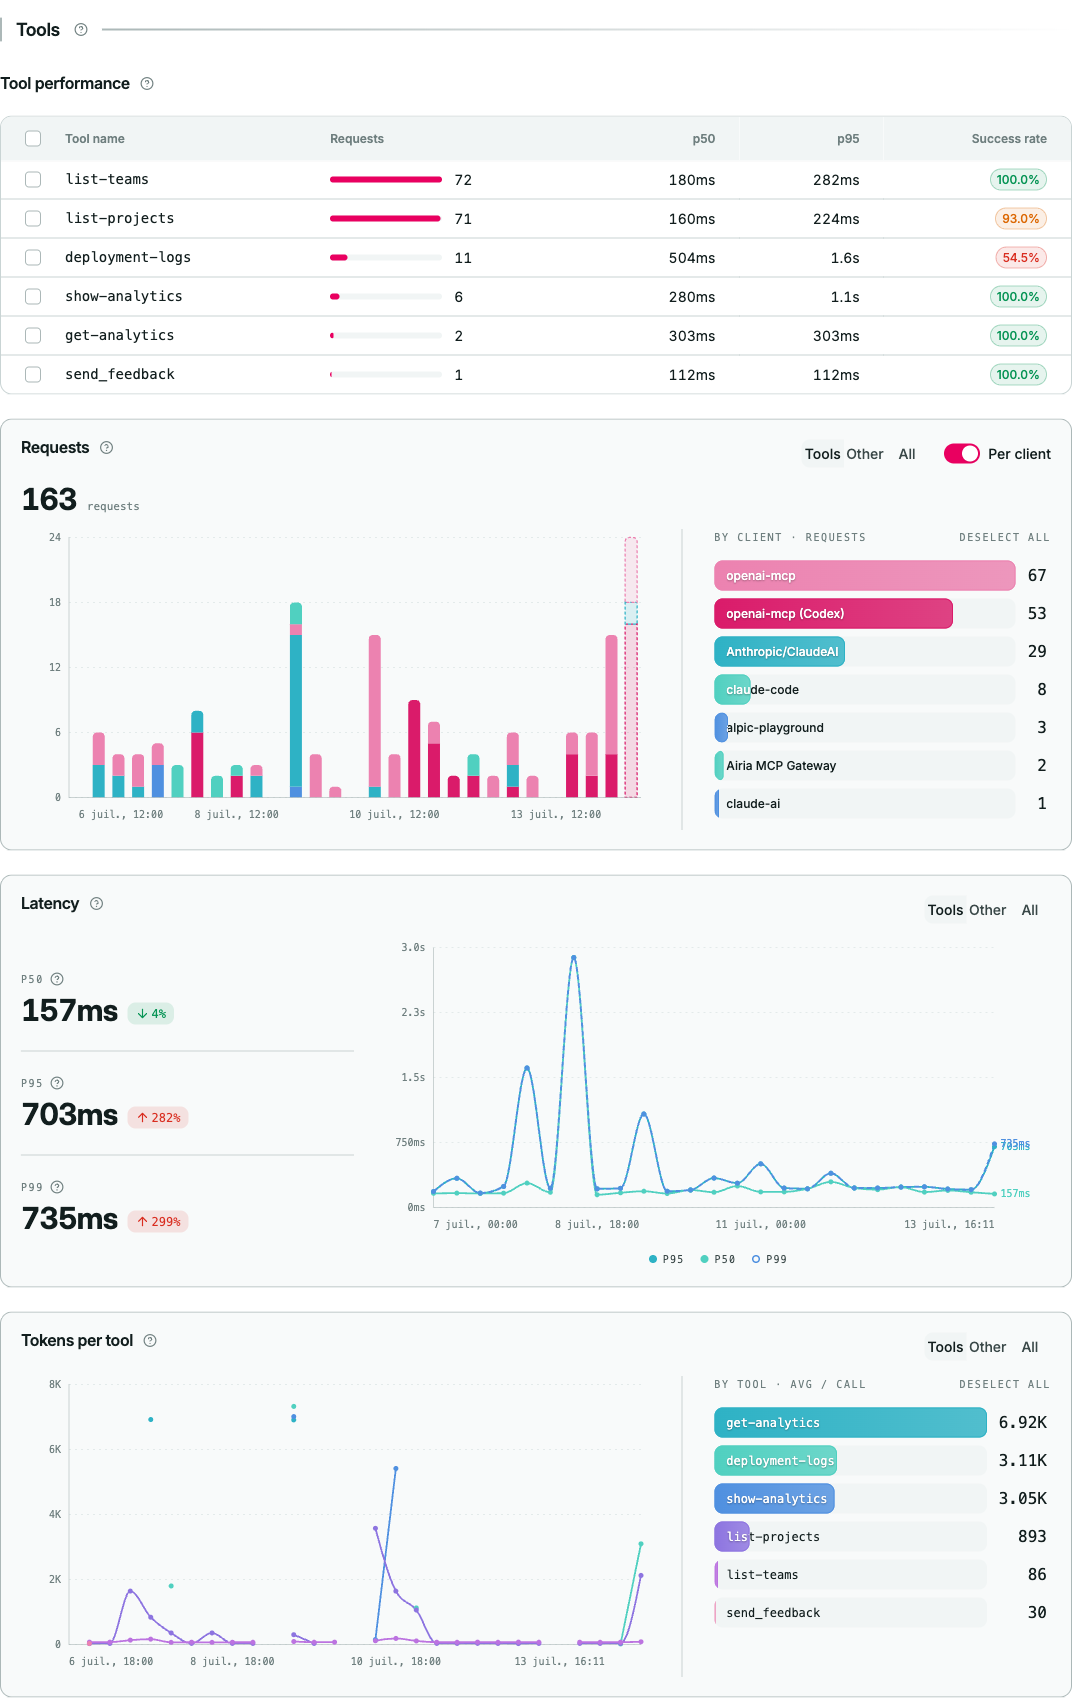
Task: Check the select-all tools checkbox in header
Action: tap(33, 139)
